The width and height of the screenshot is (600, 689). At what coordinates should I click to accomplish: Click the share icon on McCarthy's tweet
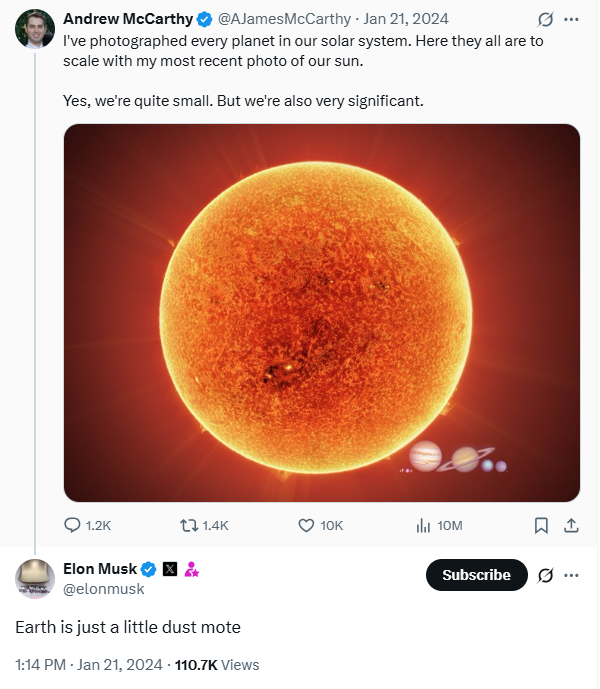pyautogui.click(x=572, y=525)
